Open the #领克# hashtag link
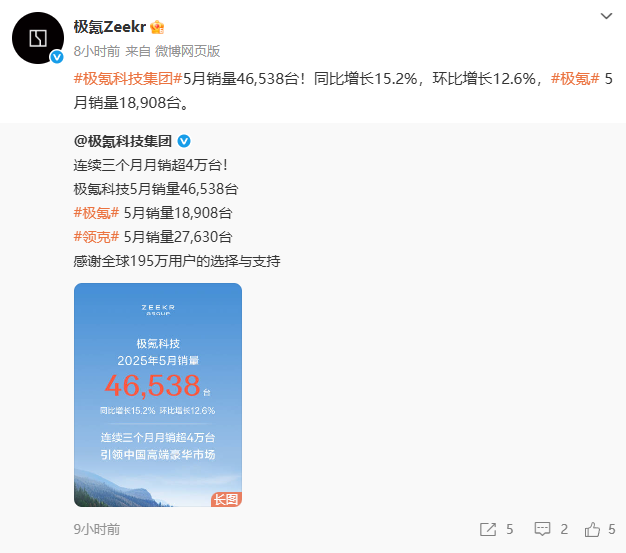Image resolution: width=626 pixels, height=553 pixels. coord(96,237)
